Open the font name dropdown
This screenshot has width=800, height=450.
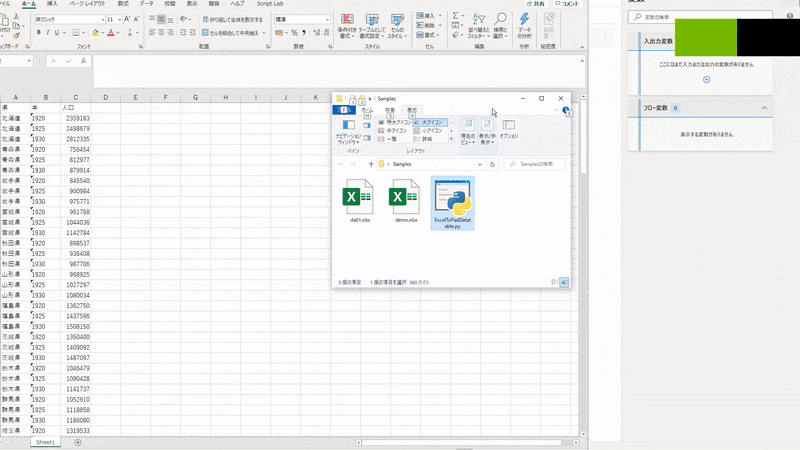click(103, 19)
